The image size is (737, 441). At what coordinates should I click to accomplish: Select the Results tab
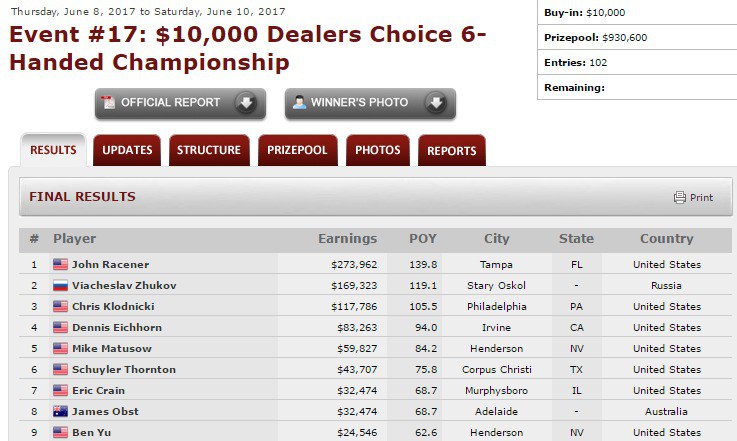[53, 151]
